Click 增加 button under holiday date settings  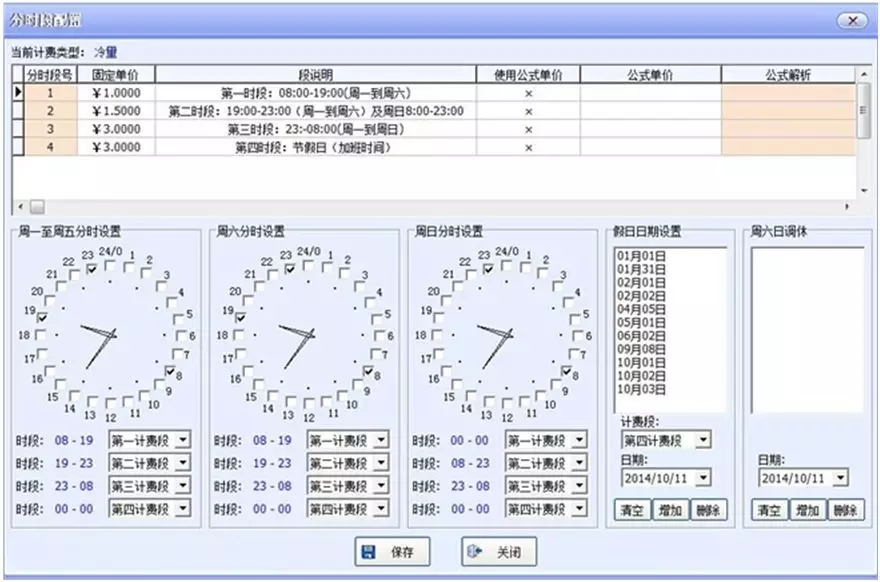(670, 511)
